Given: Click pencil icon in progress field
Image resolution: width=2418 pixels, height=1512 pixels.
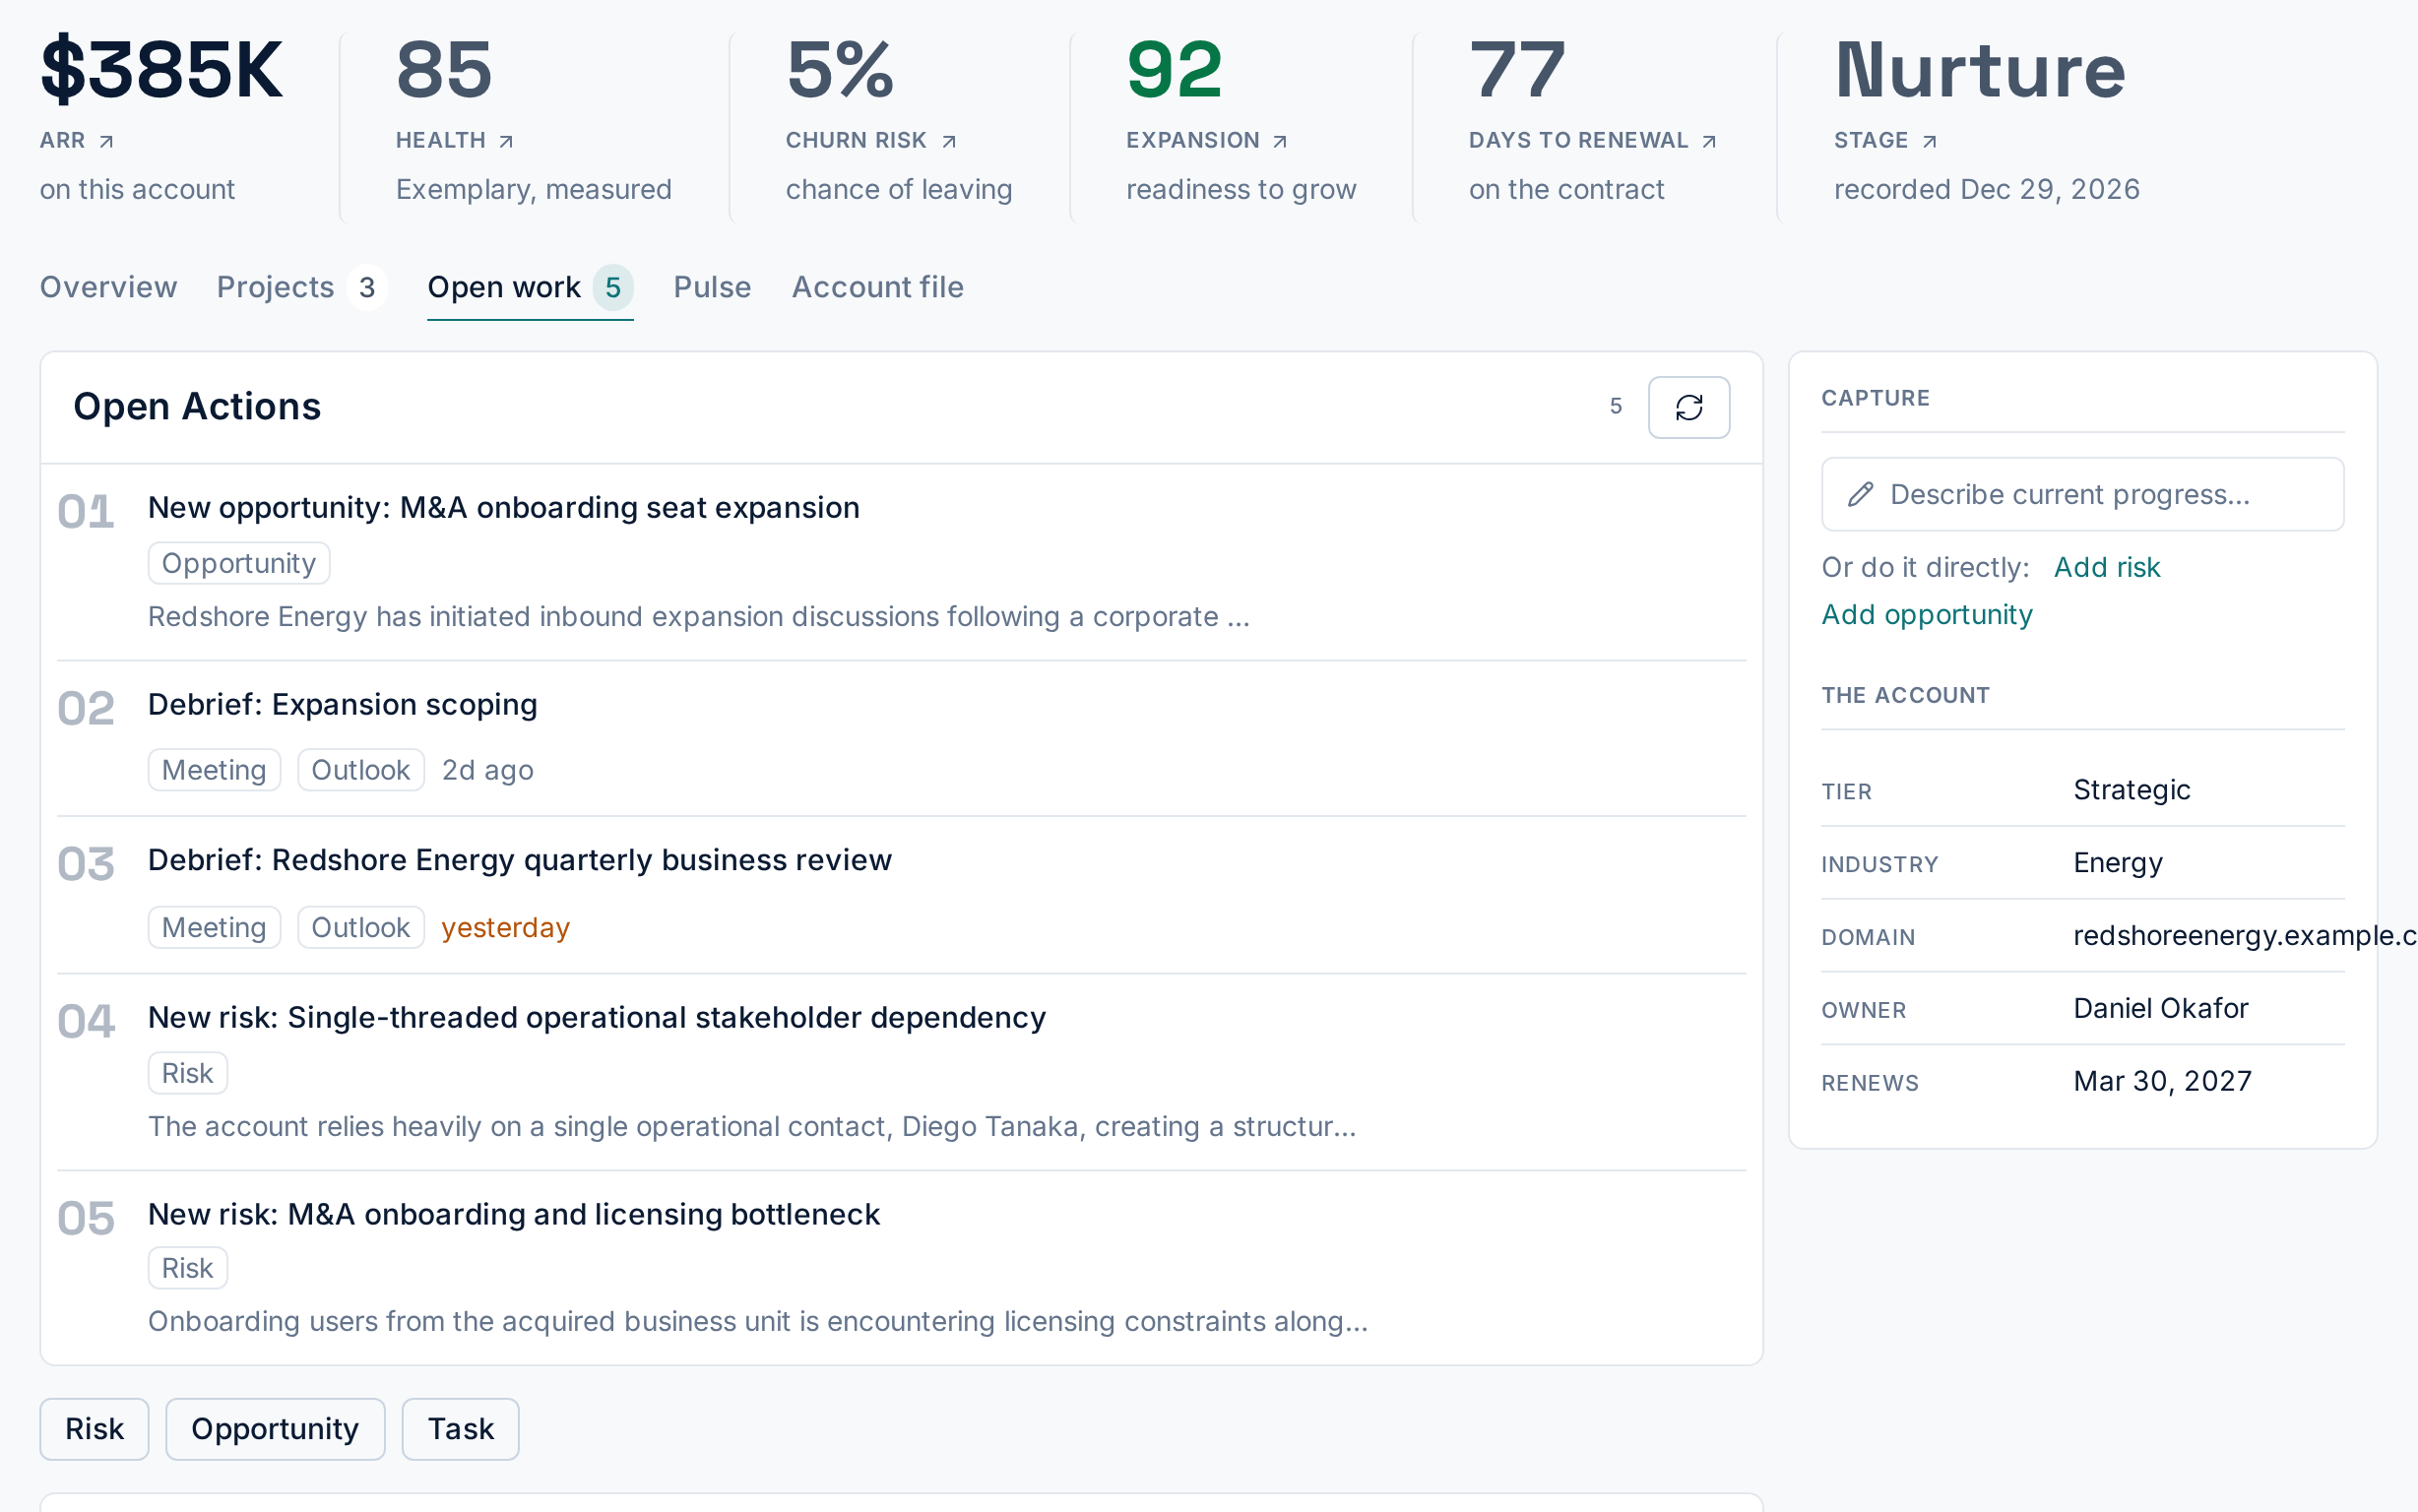Looking at the screenshot, I should 1860,494.
